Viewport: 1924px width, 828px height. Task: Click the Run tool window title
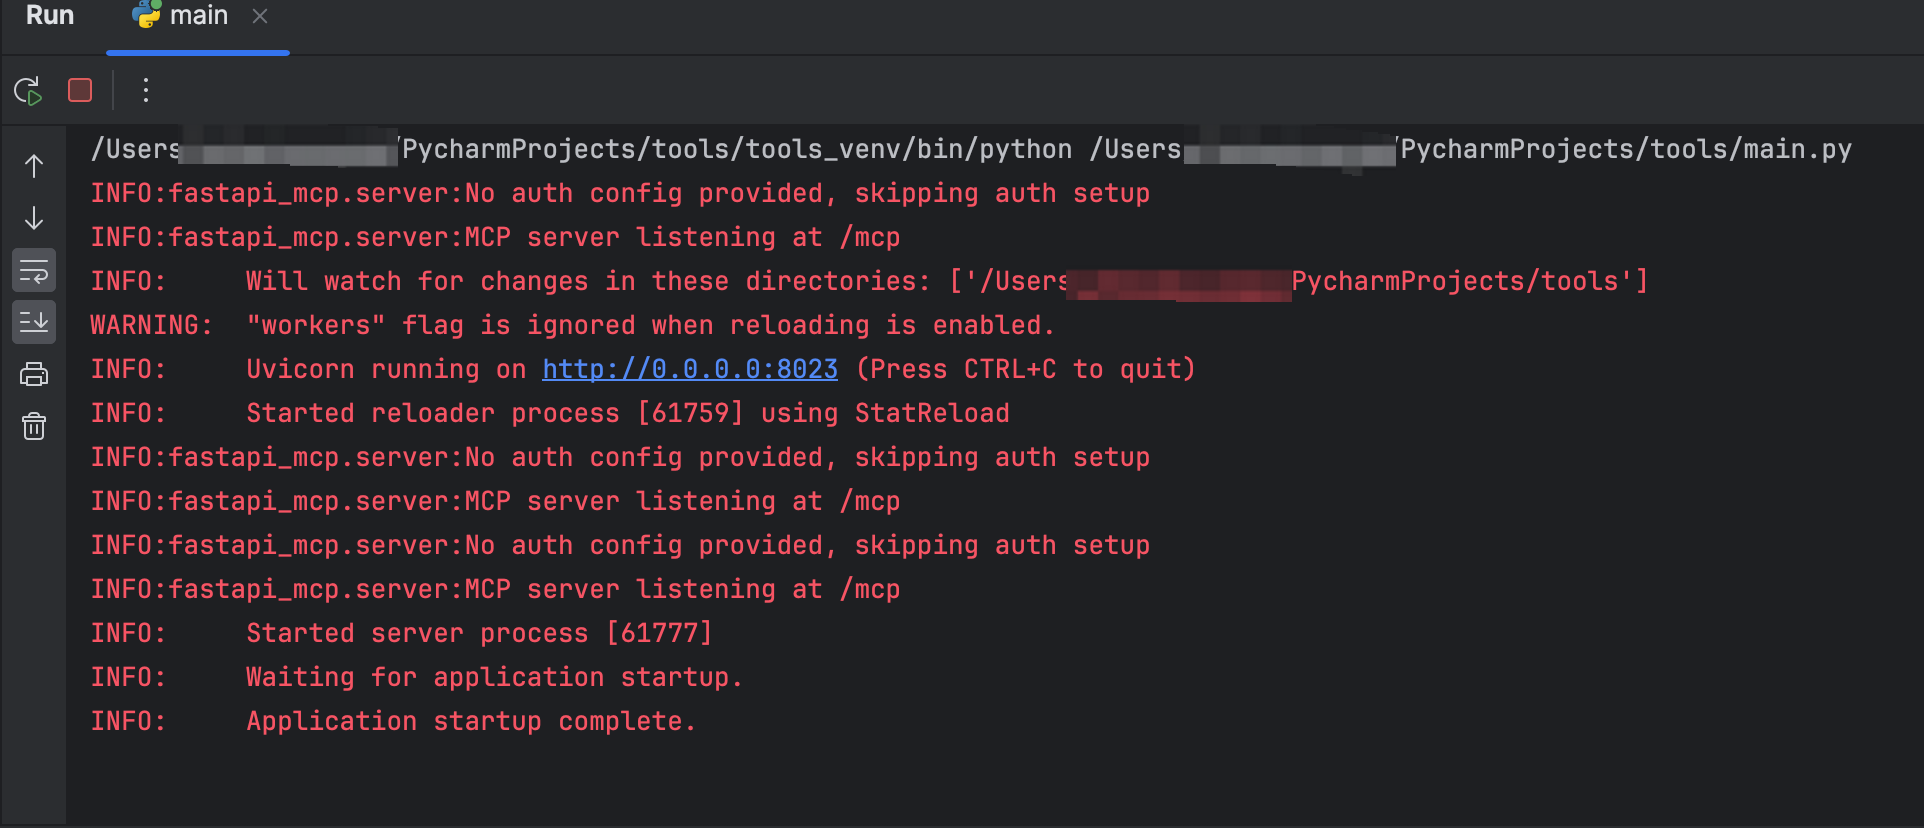(x=50, y=16)
